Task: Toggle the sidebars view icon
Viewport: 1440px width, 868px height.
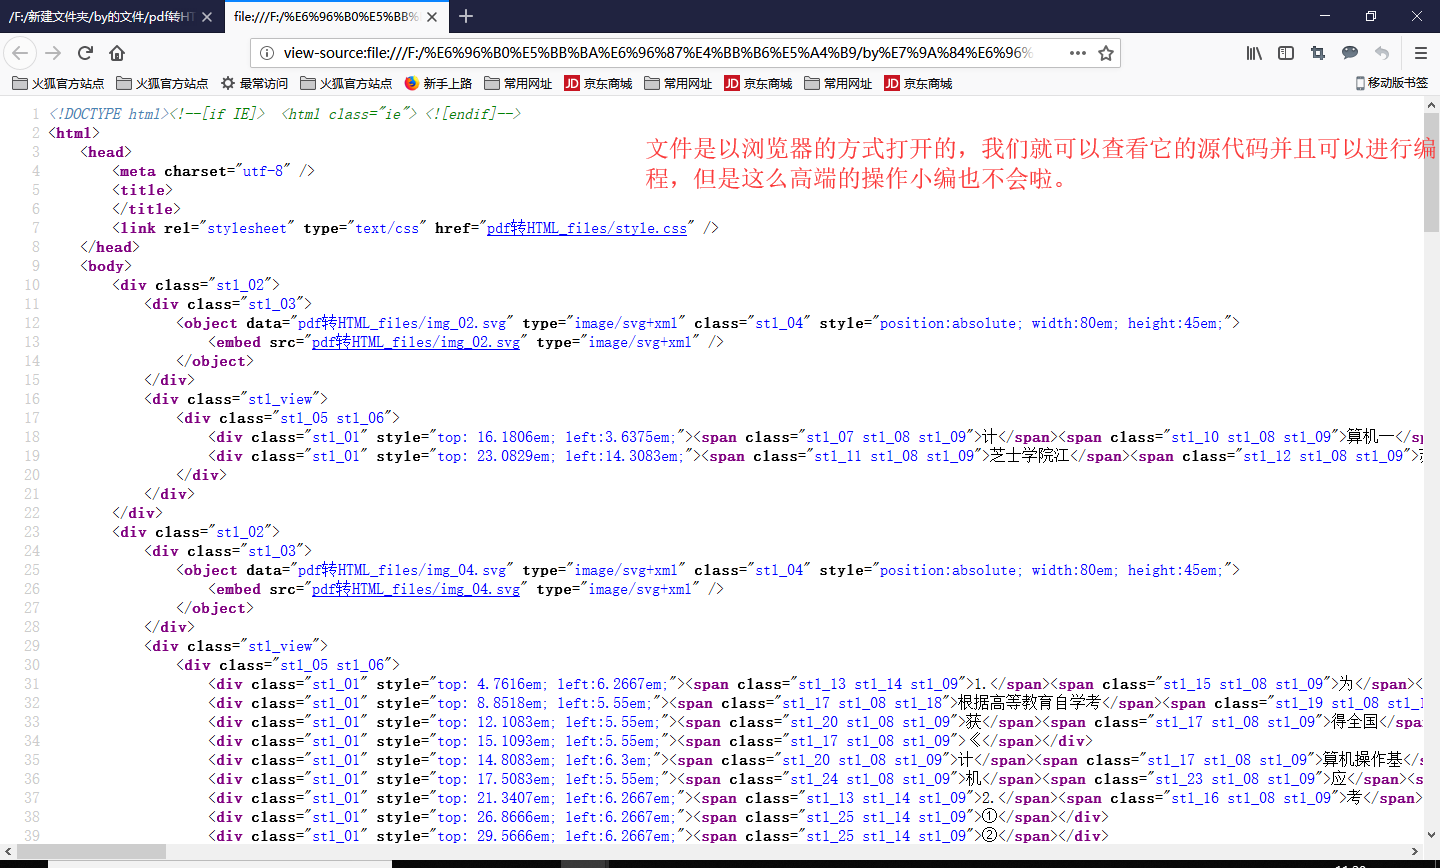Action: (1286, 53)
